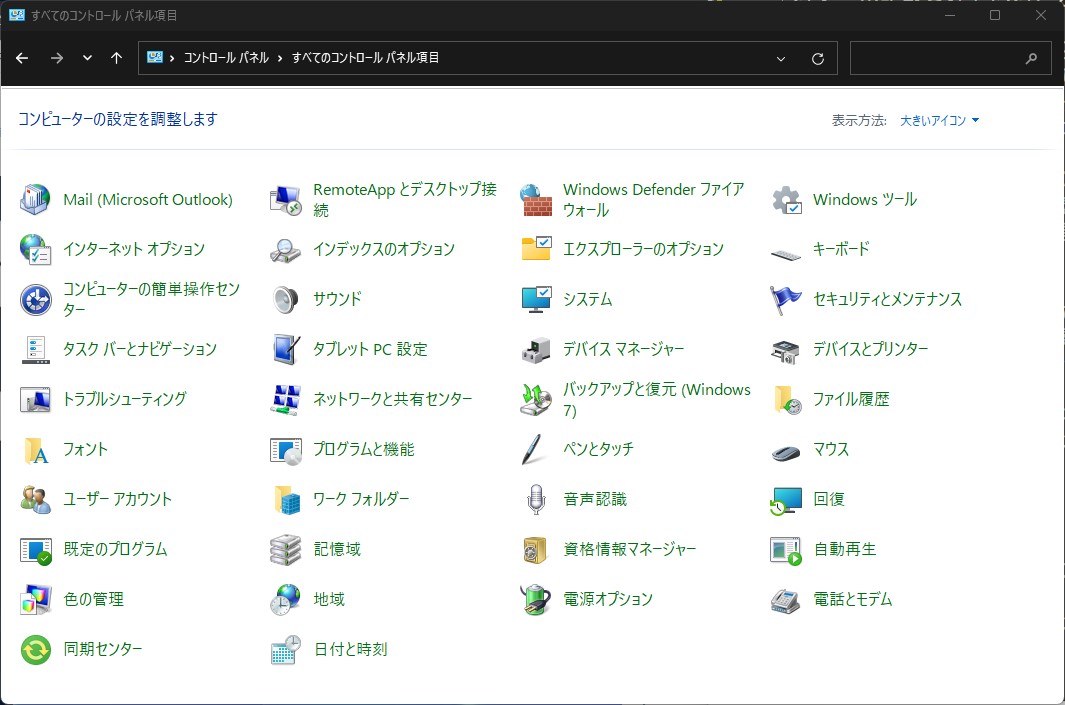The width and height of the screenshot is (1065, 705).
Task: Open the Windows Defender ファイアウォール icon
Action: click(536, 200)
